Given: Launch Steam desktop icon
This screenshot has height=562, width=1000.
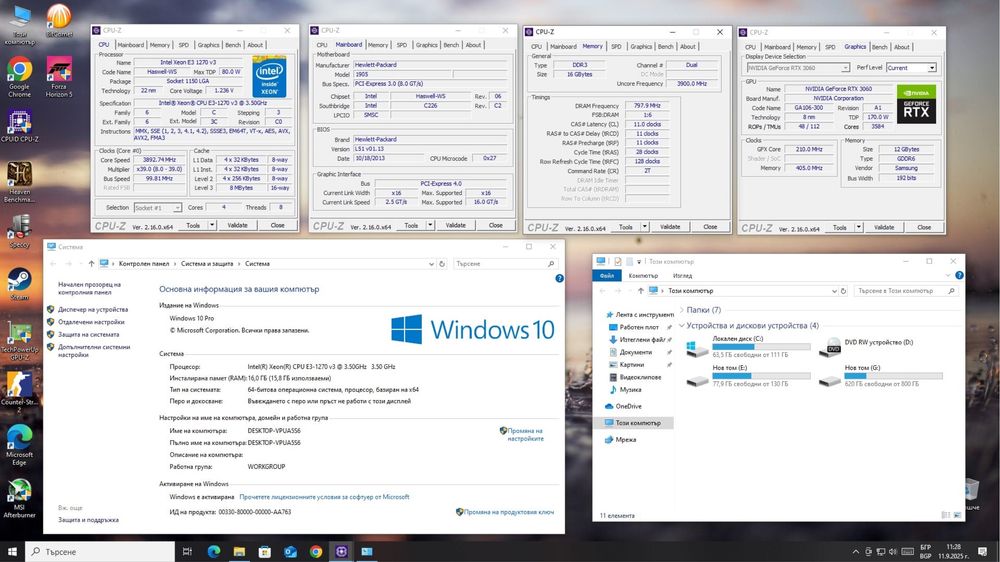Looking at the screenshot, I should click(x=19, y=285).
